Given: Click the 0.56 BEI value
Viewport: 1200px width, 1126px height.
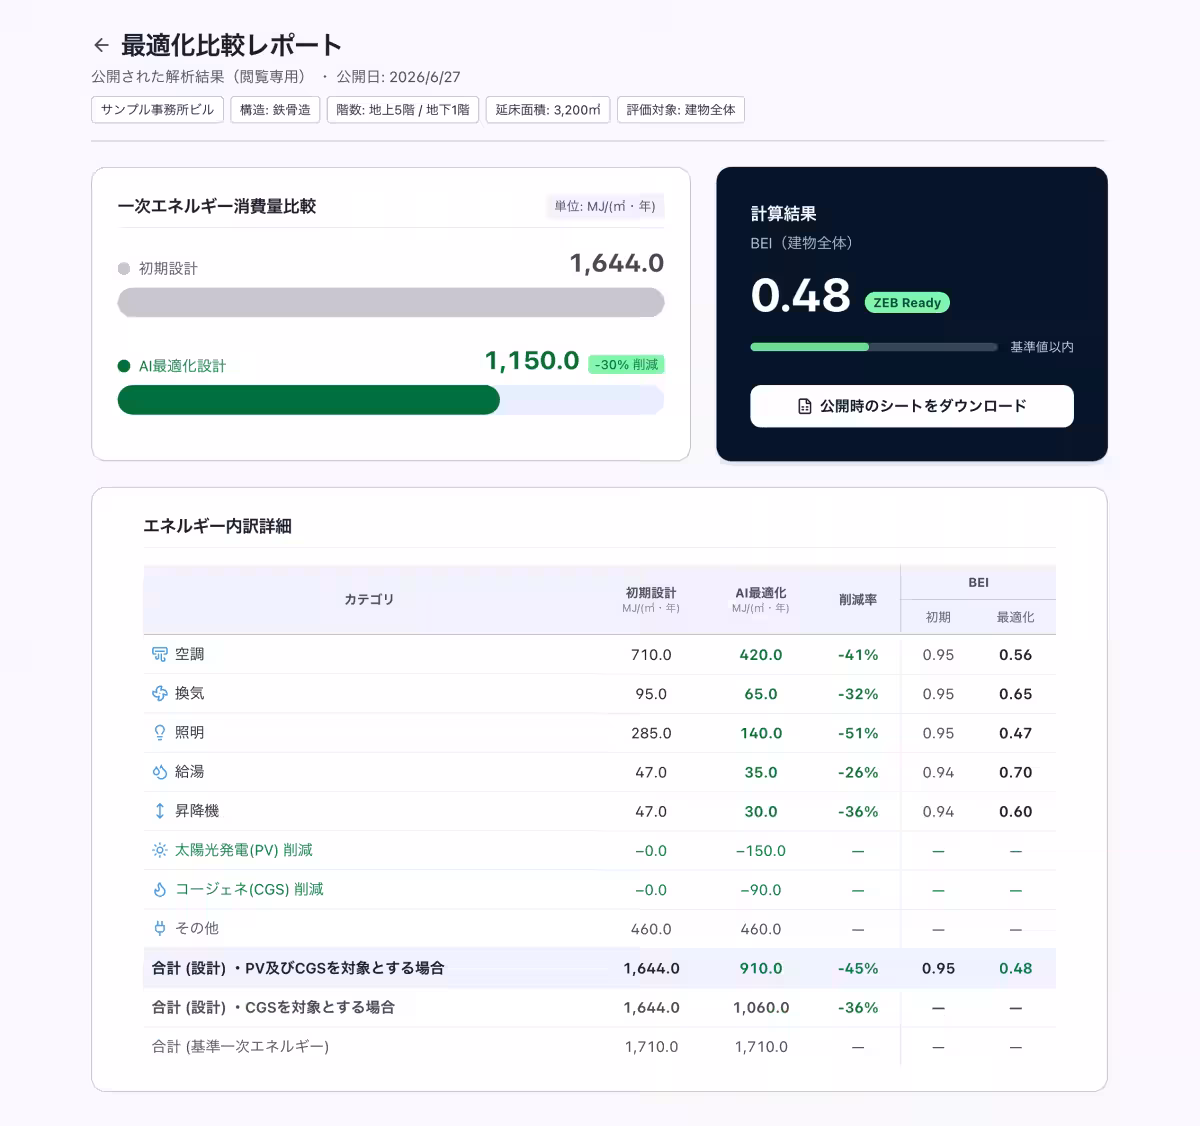Looking at the screenshot, I should pos(1015,655).
